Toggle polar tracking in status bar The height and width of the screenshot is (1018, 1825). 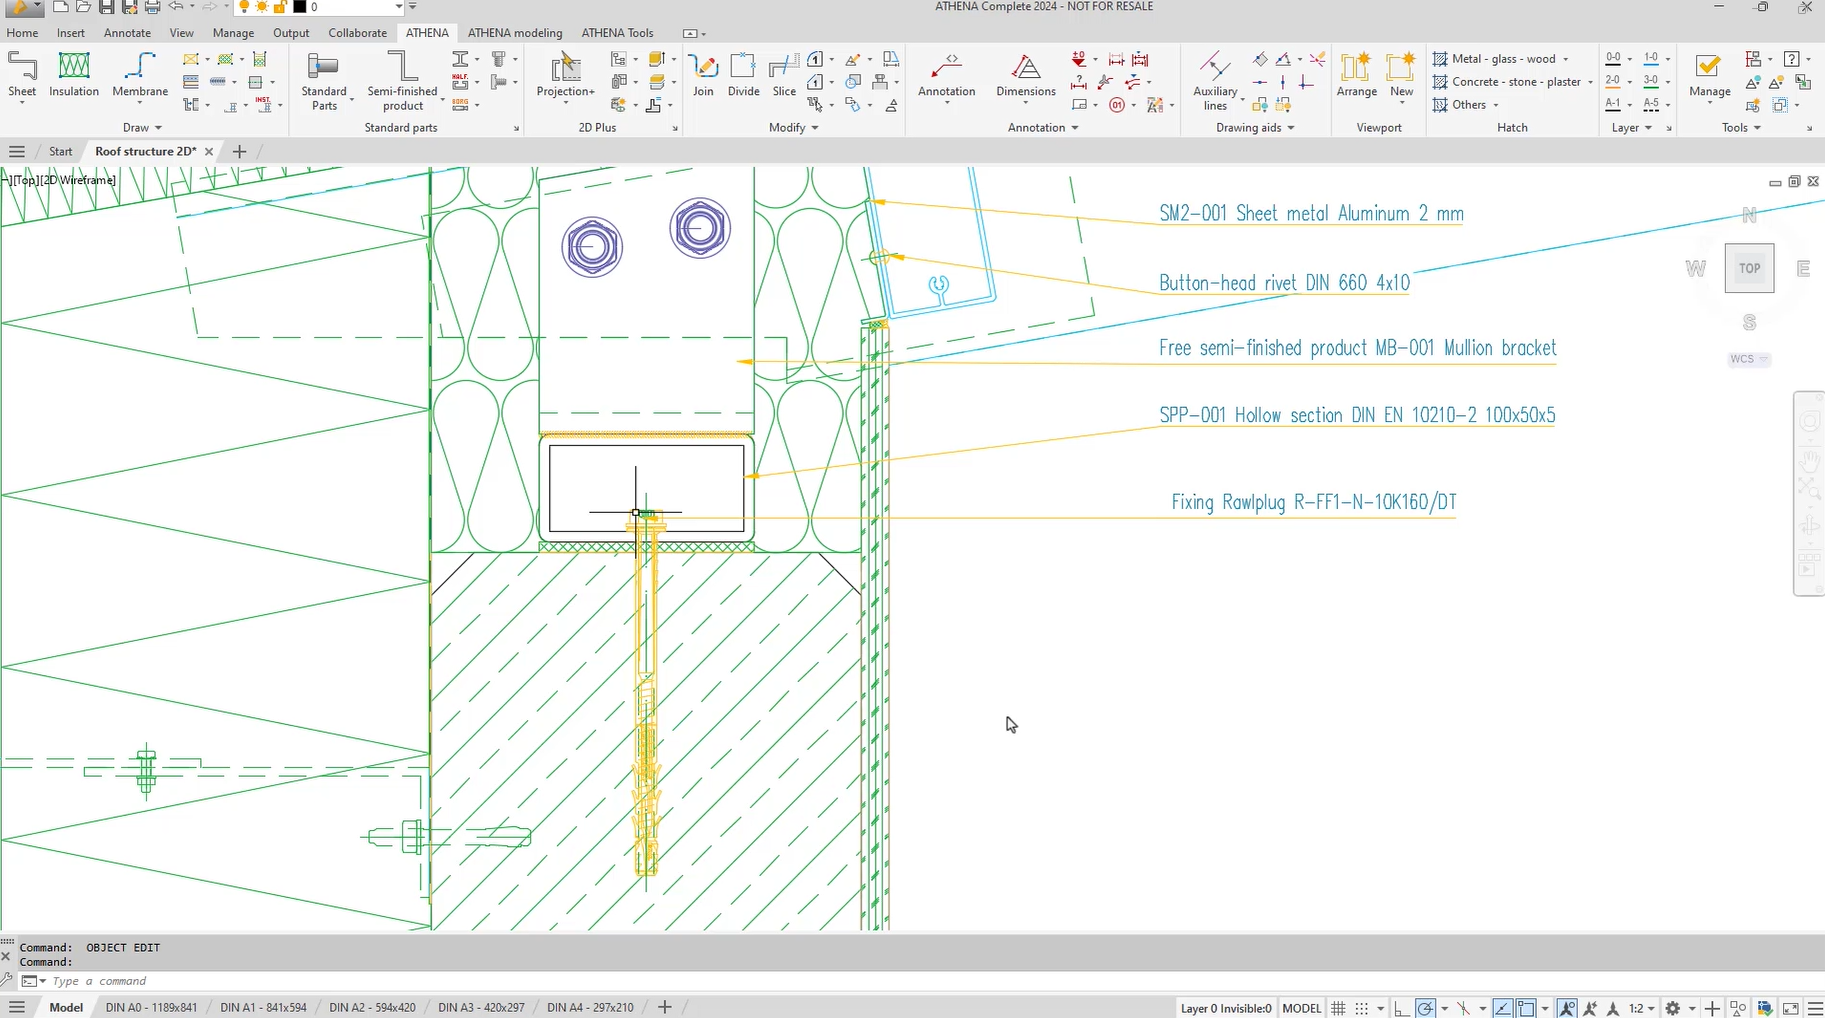1425,1008
